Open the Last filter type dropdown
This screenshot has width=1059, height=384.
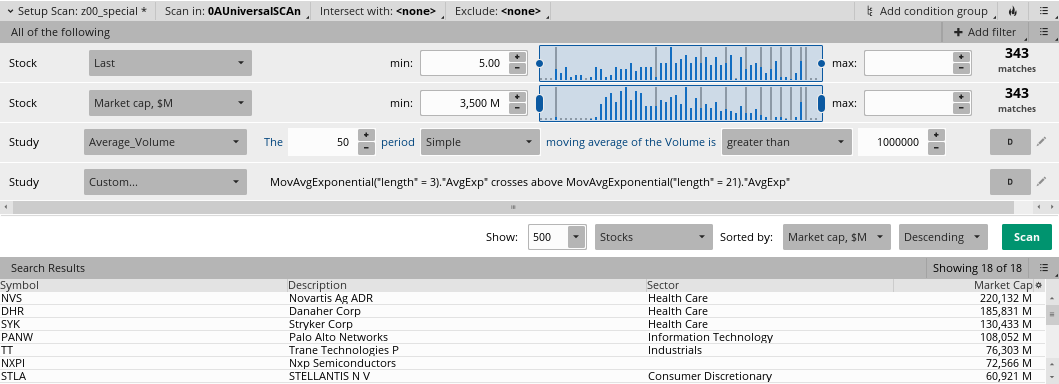tap(170, 63)
